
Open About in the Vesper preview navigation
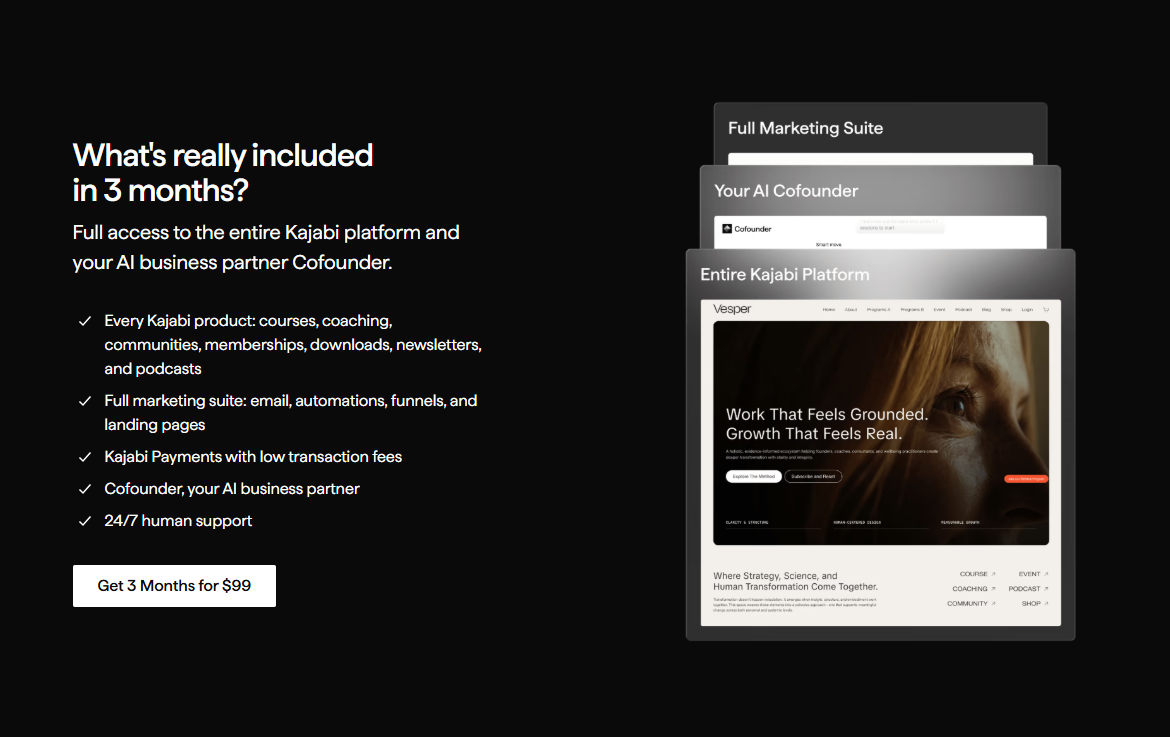tap(851, 310)
